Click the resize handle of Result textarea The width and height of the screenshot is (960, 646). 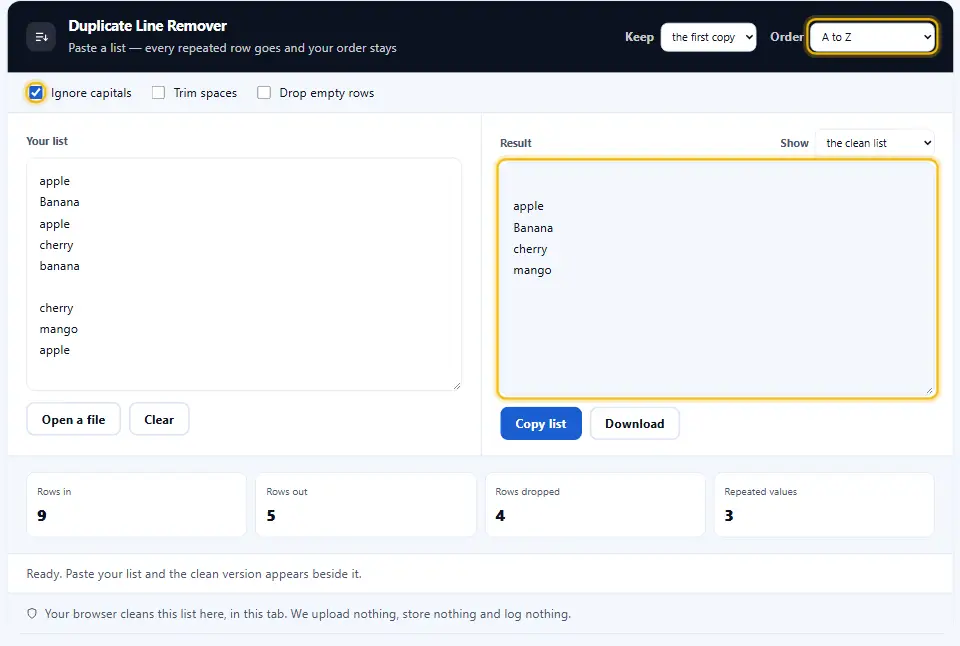coord(929,390)
